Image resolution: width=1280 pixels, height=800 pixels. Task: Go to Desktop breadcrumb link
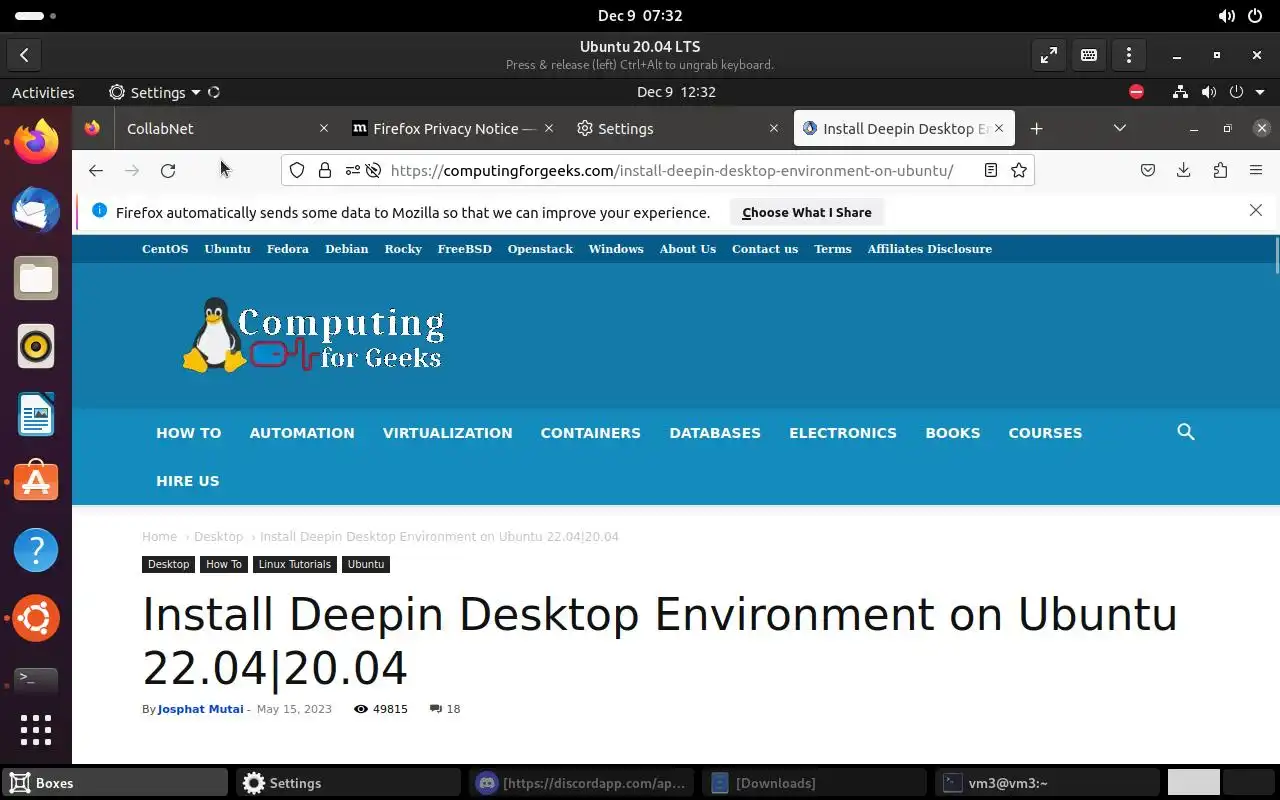pyautogui.click(x=218, y=537)
